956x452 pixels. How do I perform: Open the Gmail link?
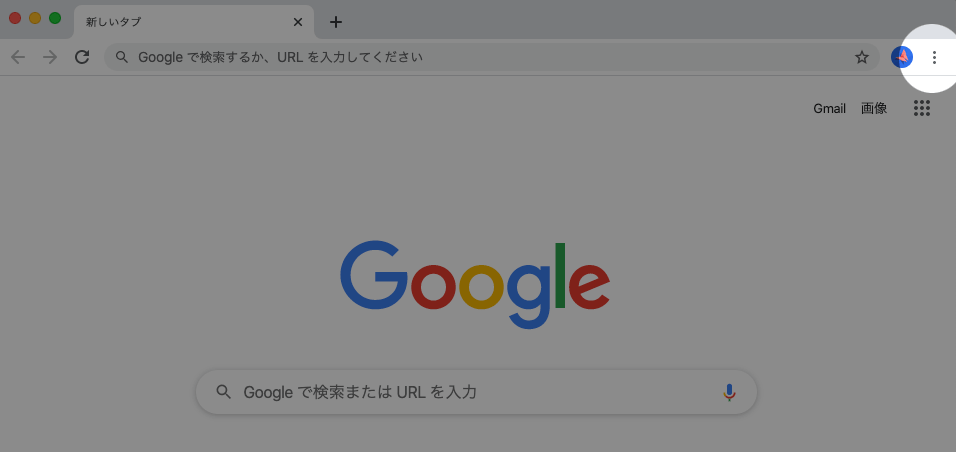coord(829,108)
